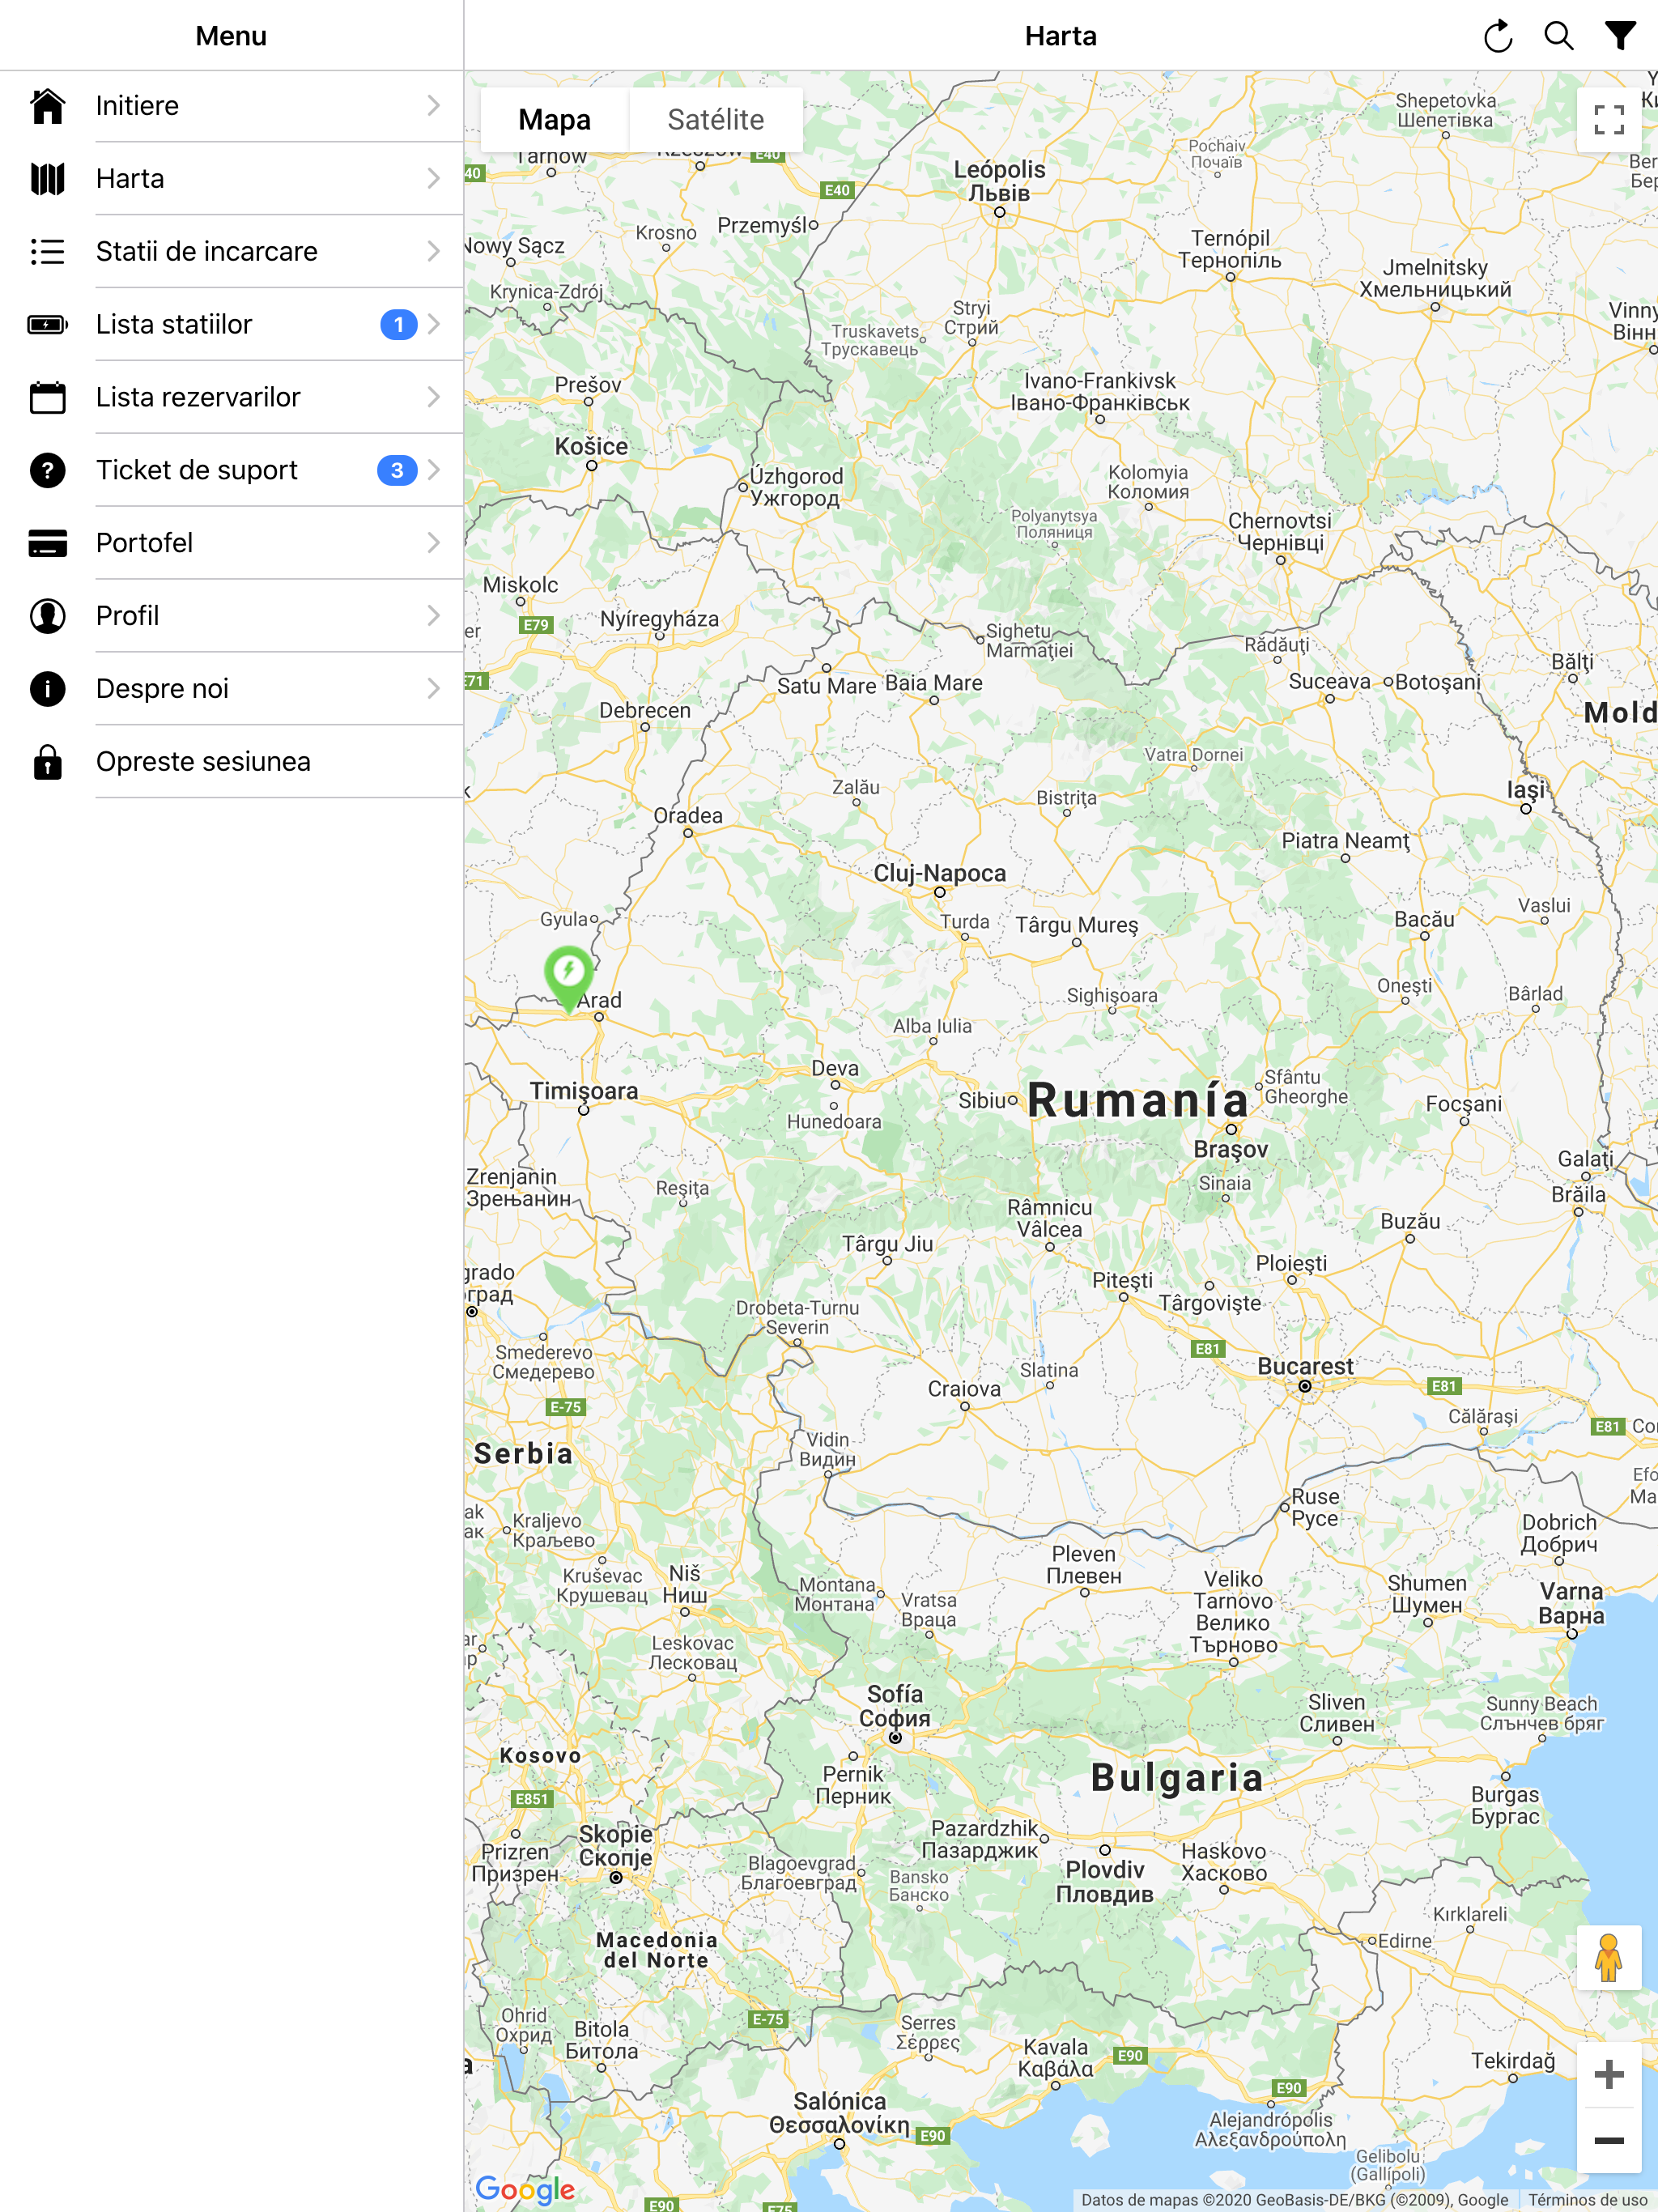Zoom in on the map
Image resolution: width=1658 pixels, height=2212 pixels.
1609,2075
